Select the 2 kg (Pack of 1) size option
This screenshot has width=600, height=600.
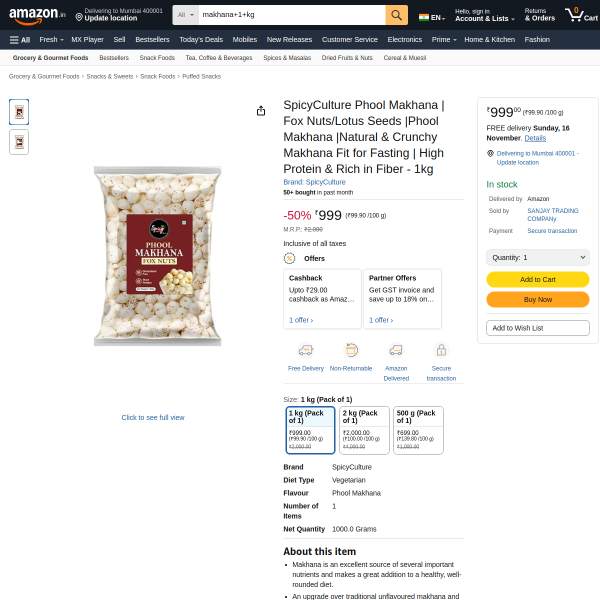(x=364, y=430)
